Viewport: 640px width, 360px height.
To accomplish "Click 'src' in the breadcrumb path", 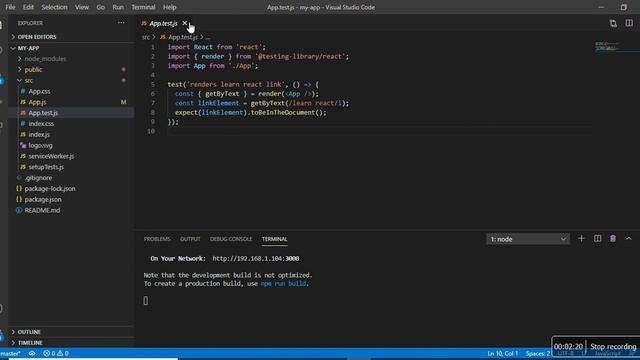I will [x=146, y=37].
